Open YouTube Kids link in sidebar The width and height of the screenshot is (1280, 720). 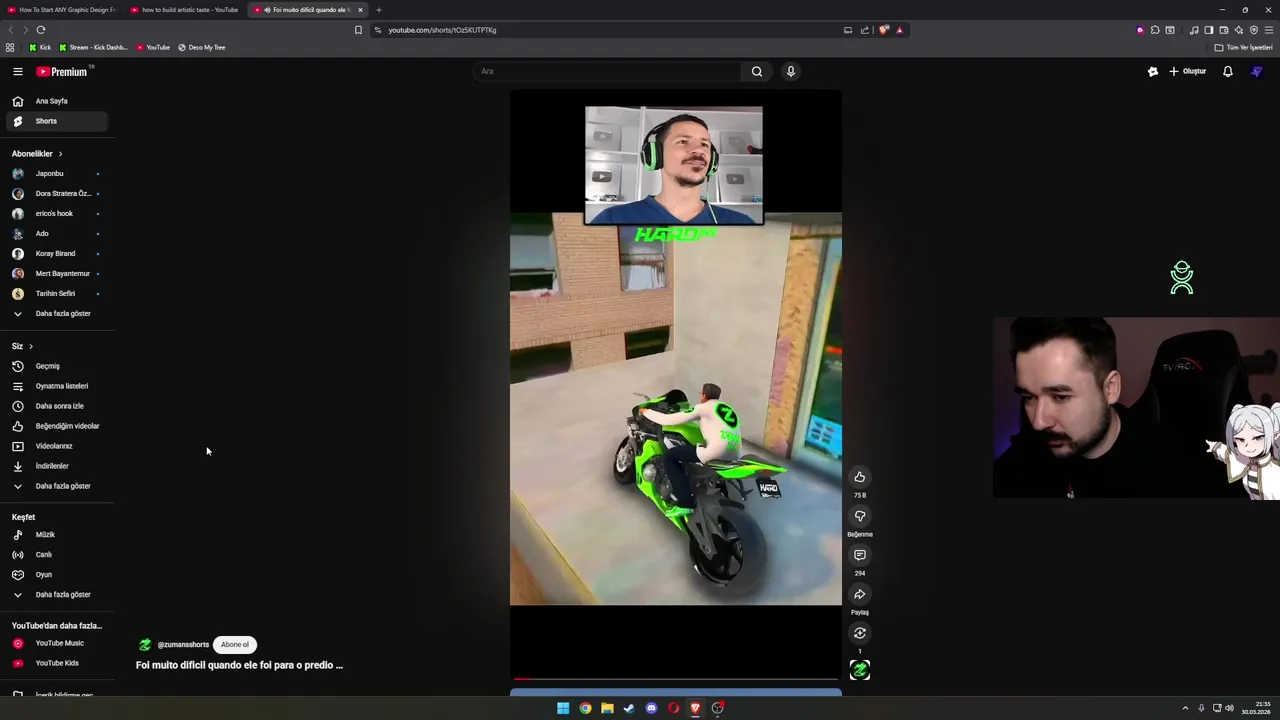[56, 663]
